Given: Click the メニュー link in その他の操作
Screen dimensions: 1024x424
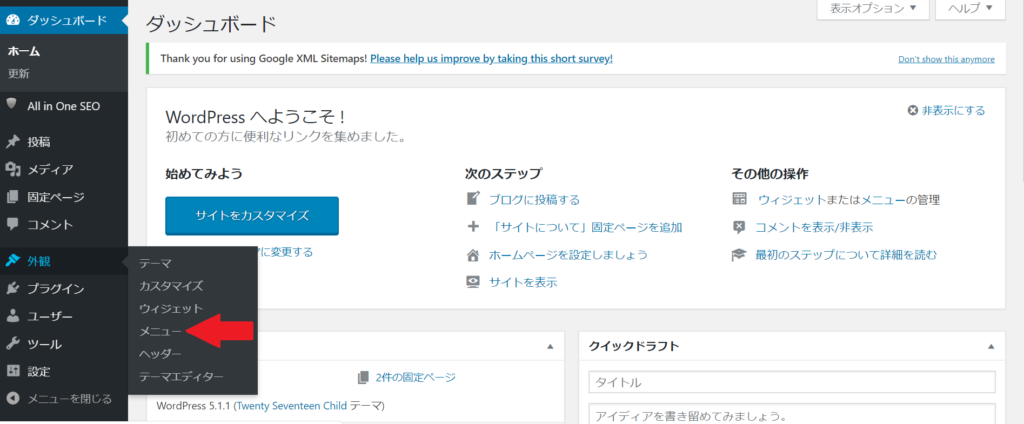Looking at the screenshot, I should (x=883, y=199).
